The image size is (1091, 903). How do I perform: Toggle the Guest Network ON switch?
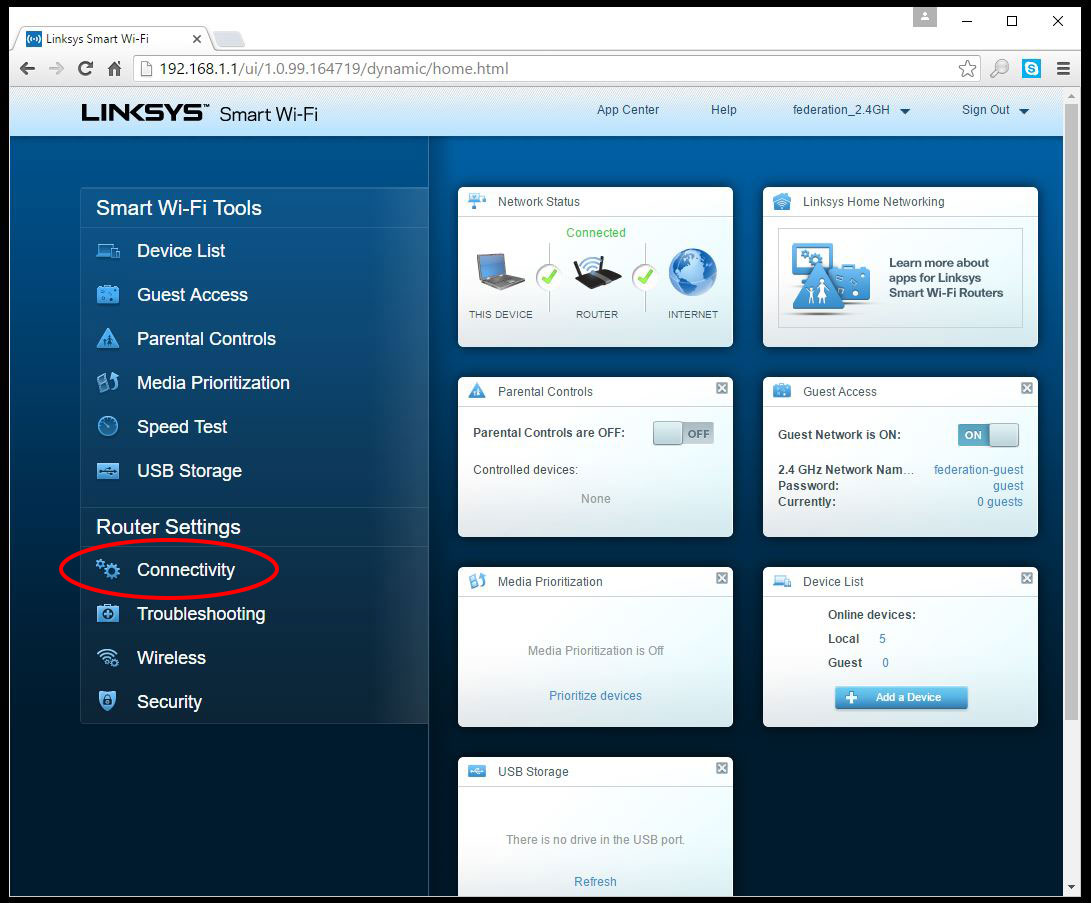click(988, 435)
